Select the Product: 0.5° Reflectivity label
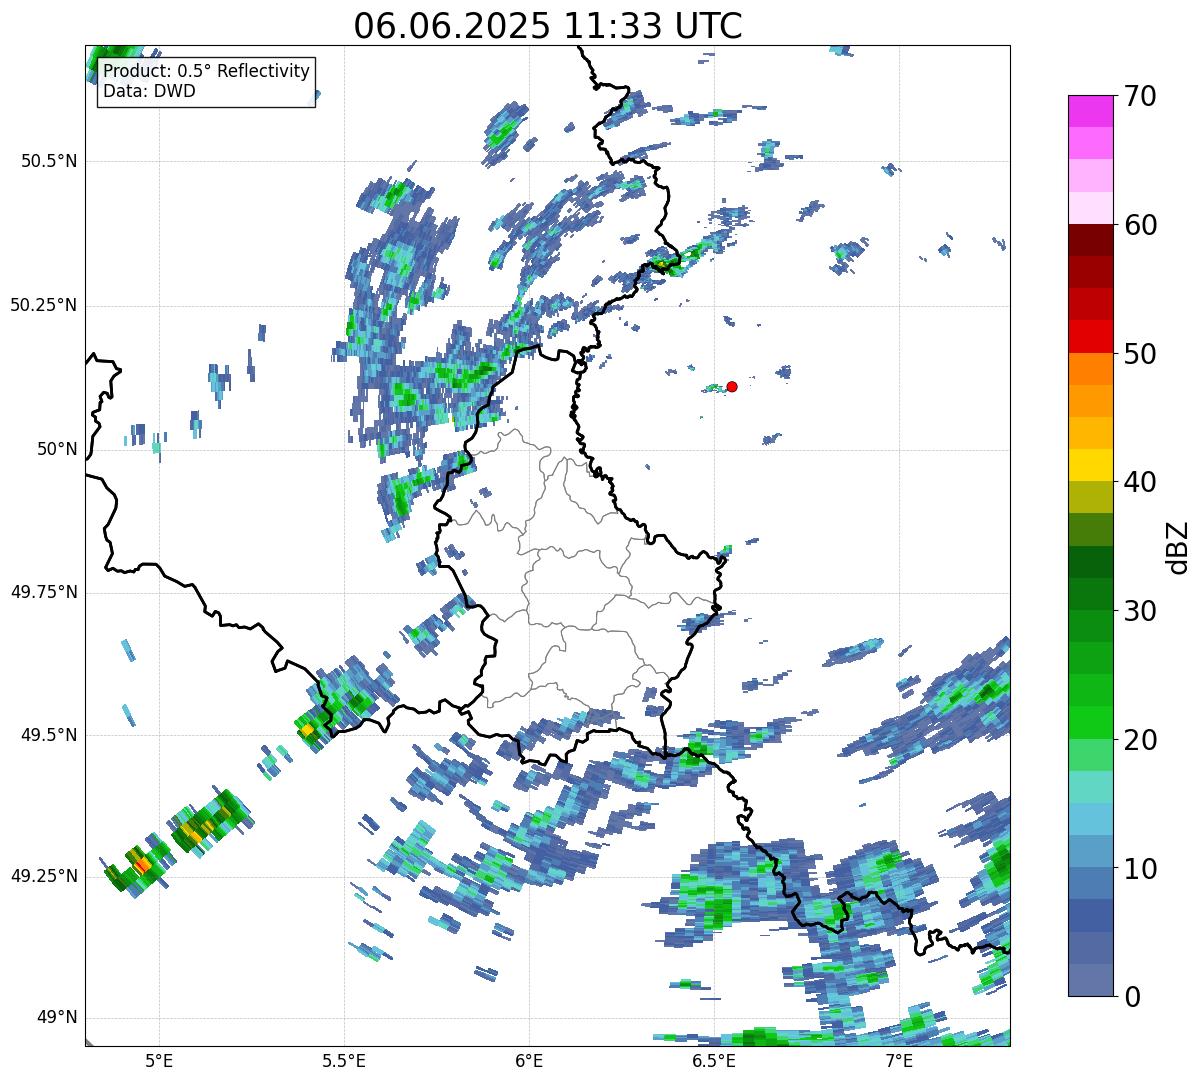This screenshot has height=1081, width=1202. tap(206, 72)
